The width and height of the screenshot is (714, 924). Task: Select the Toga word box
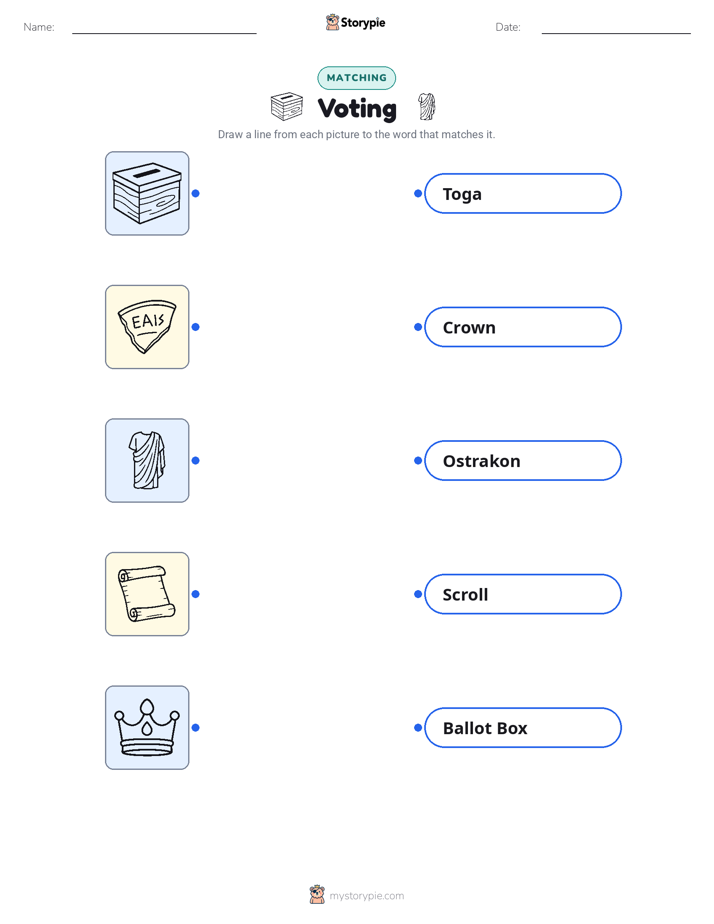pyautogui.click(x=523, y=193)
